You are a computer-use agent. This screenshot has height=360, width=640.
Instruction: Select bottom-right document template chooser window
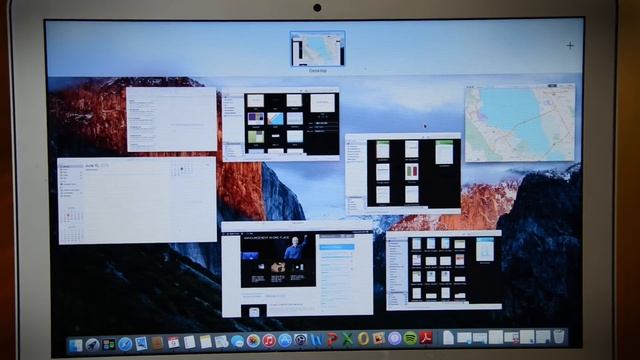click(444, 270)
